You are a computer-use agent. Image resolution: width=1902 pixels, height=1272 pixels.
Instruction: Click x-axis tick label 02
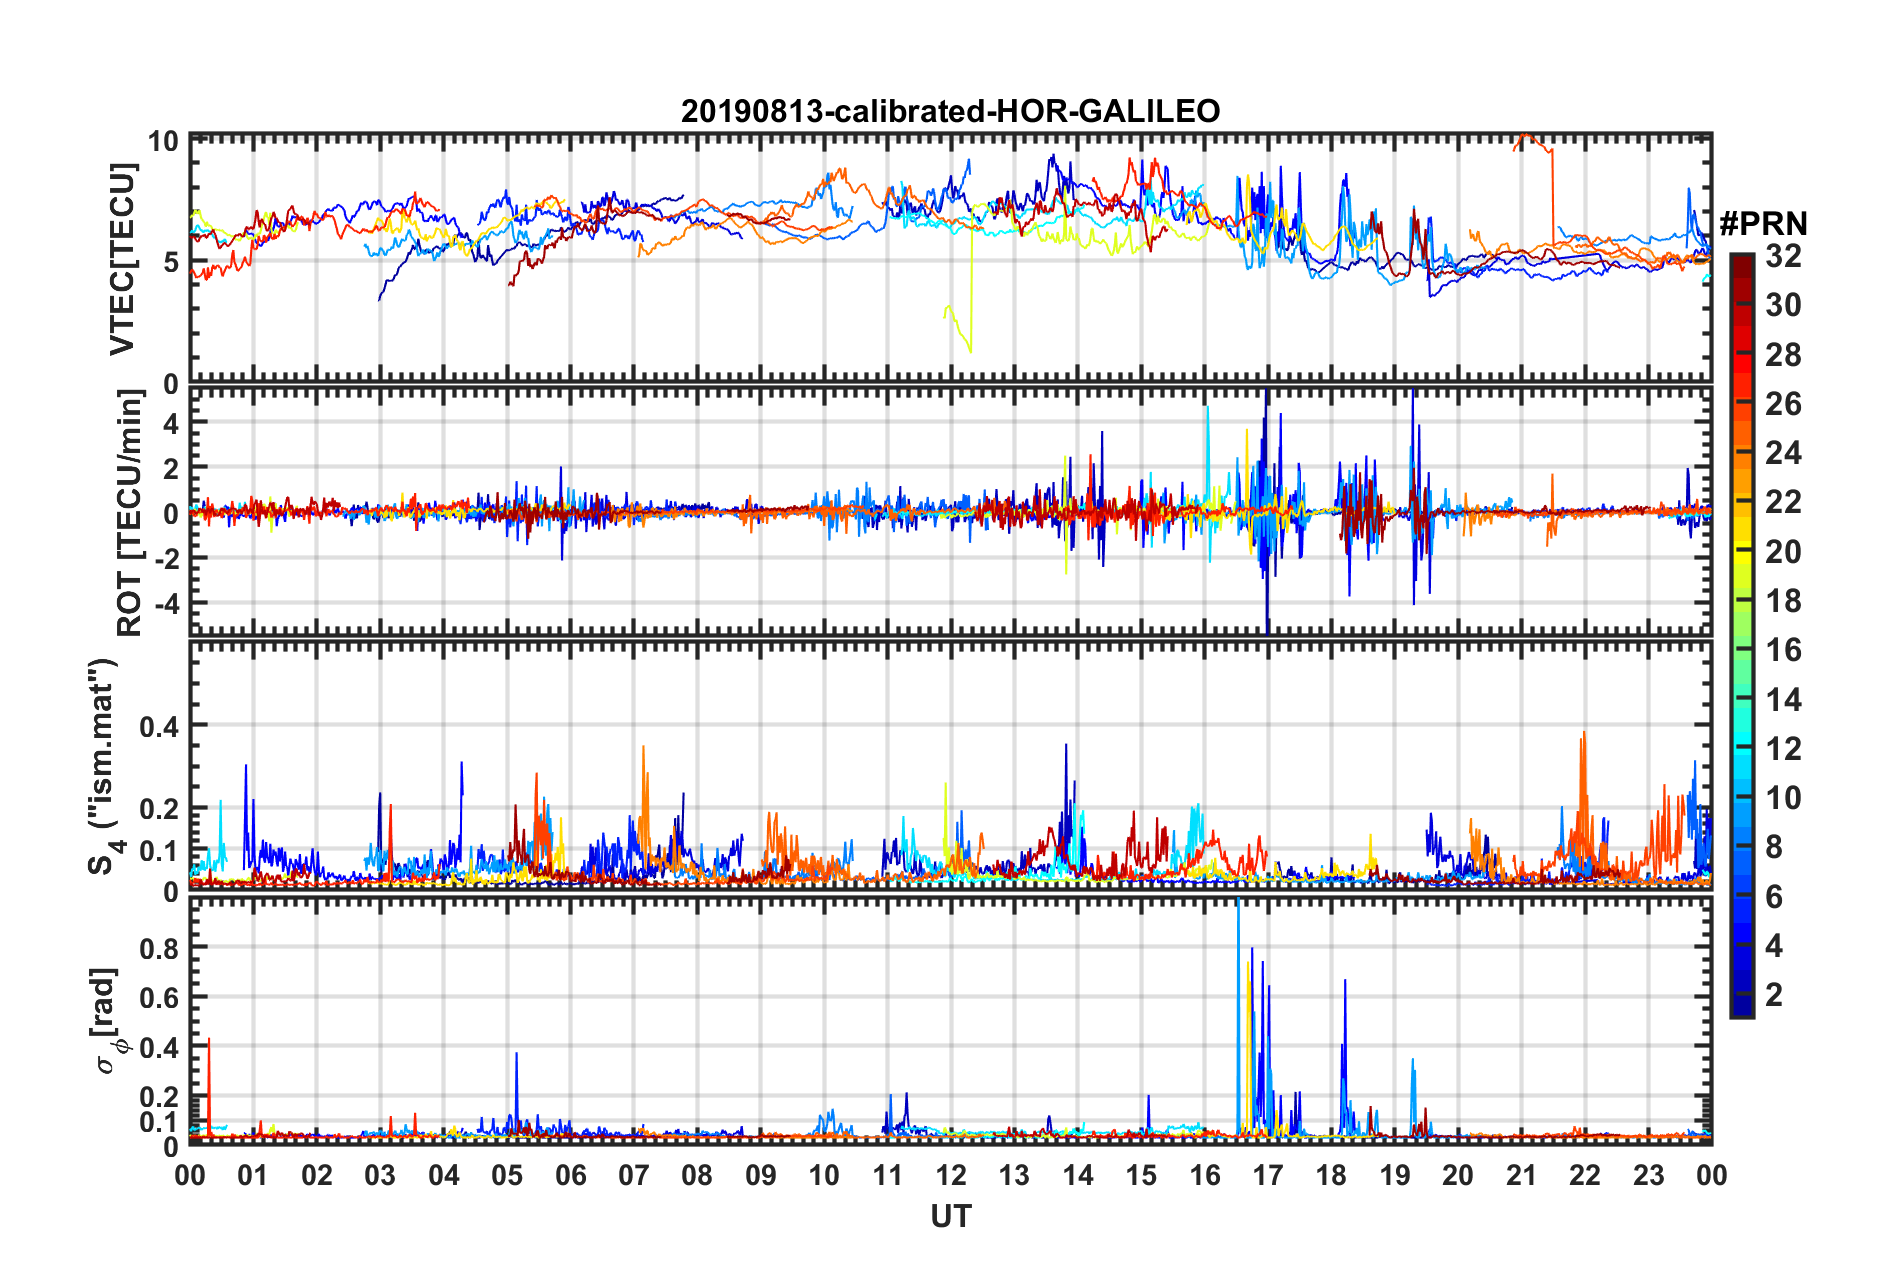317,1175
